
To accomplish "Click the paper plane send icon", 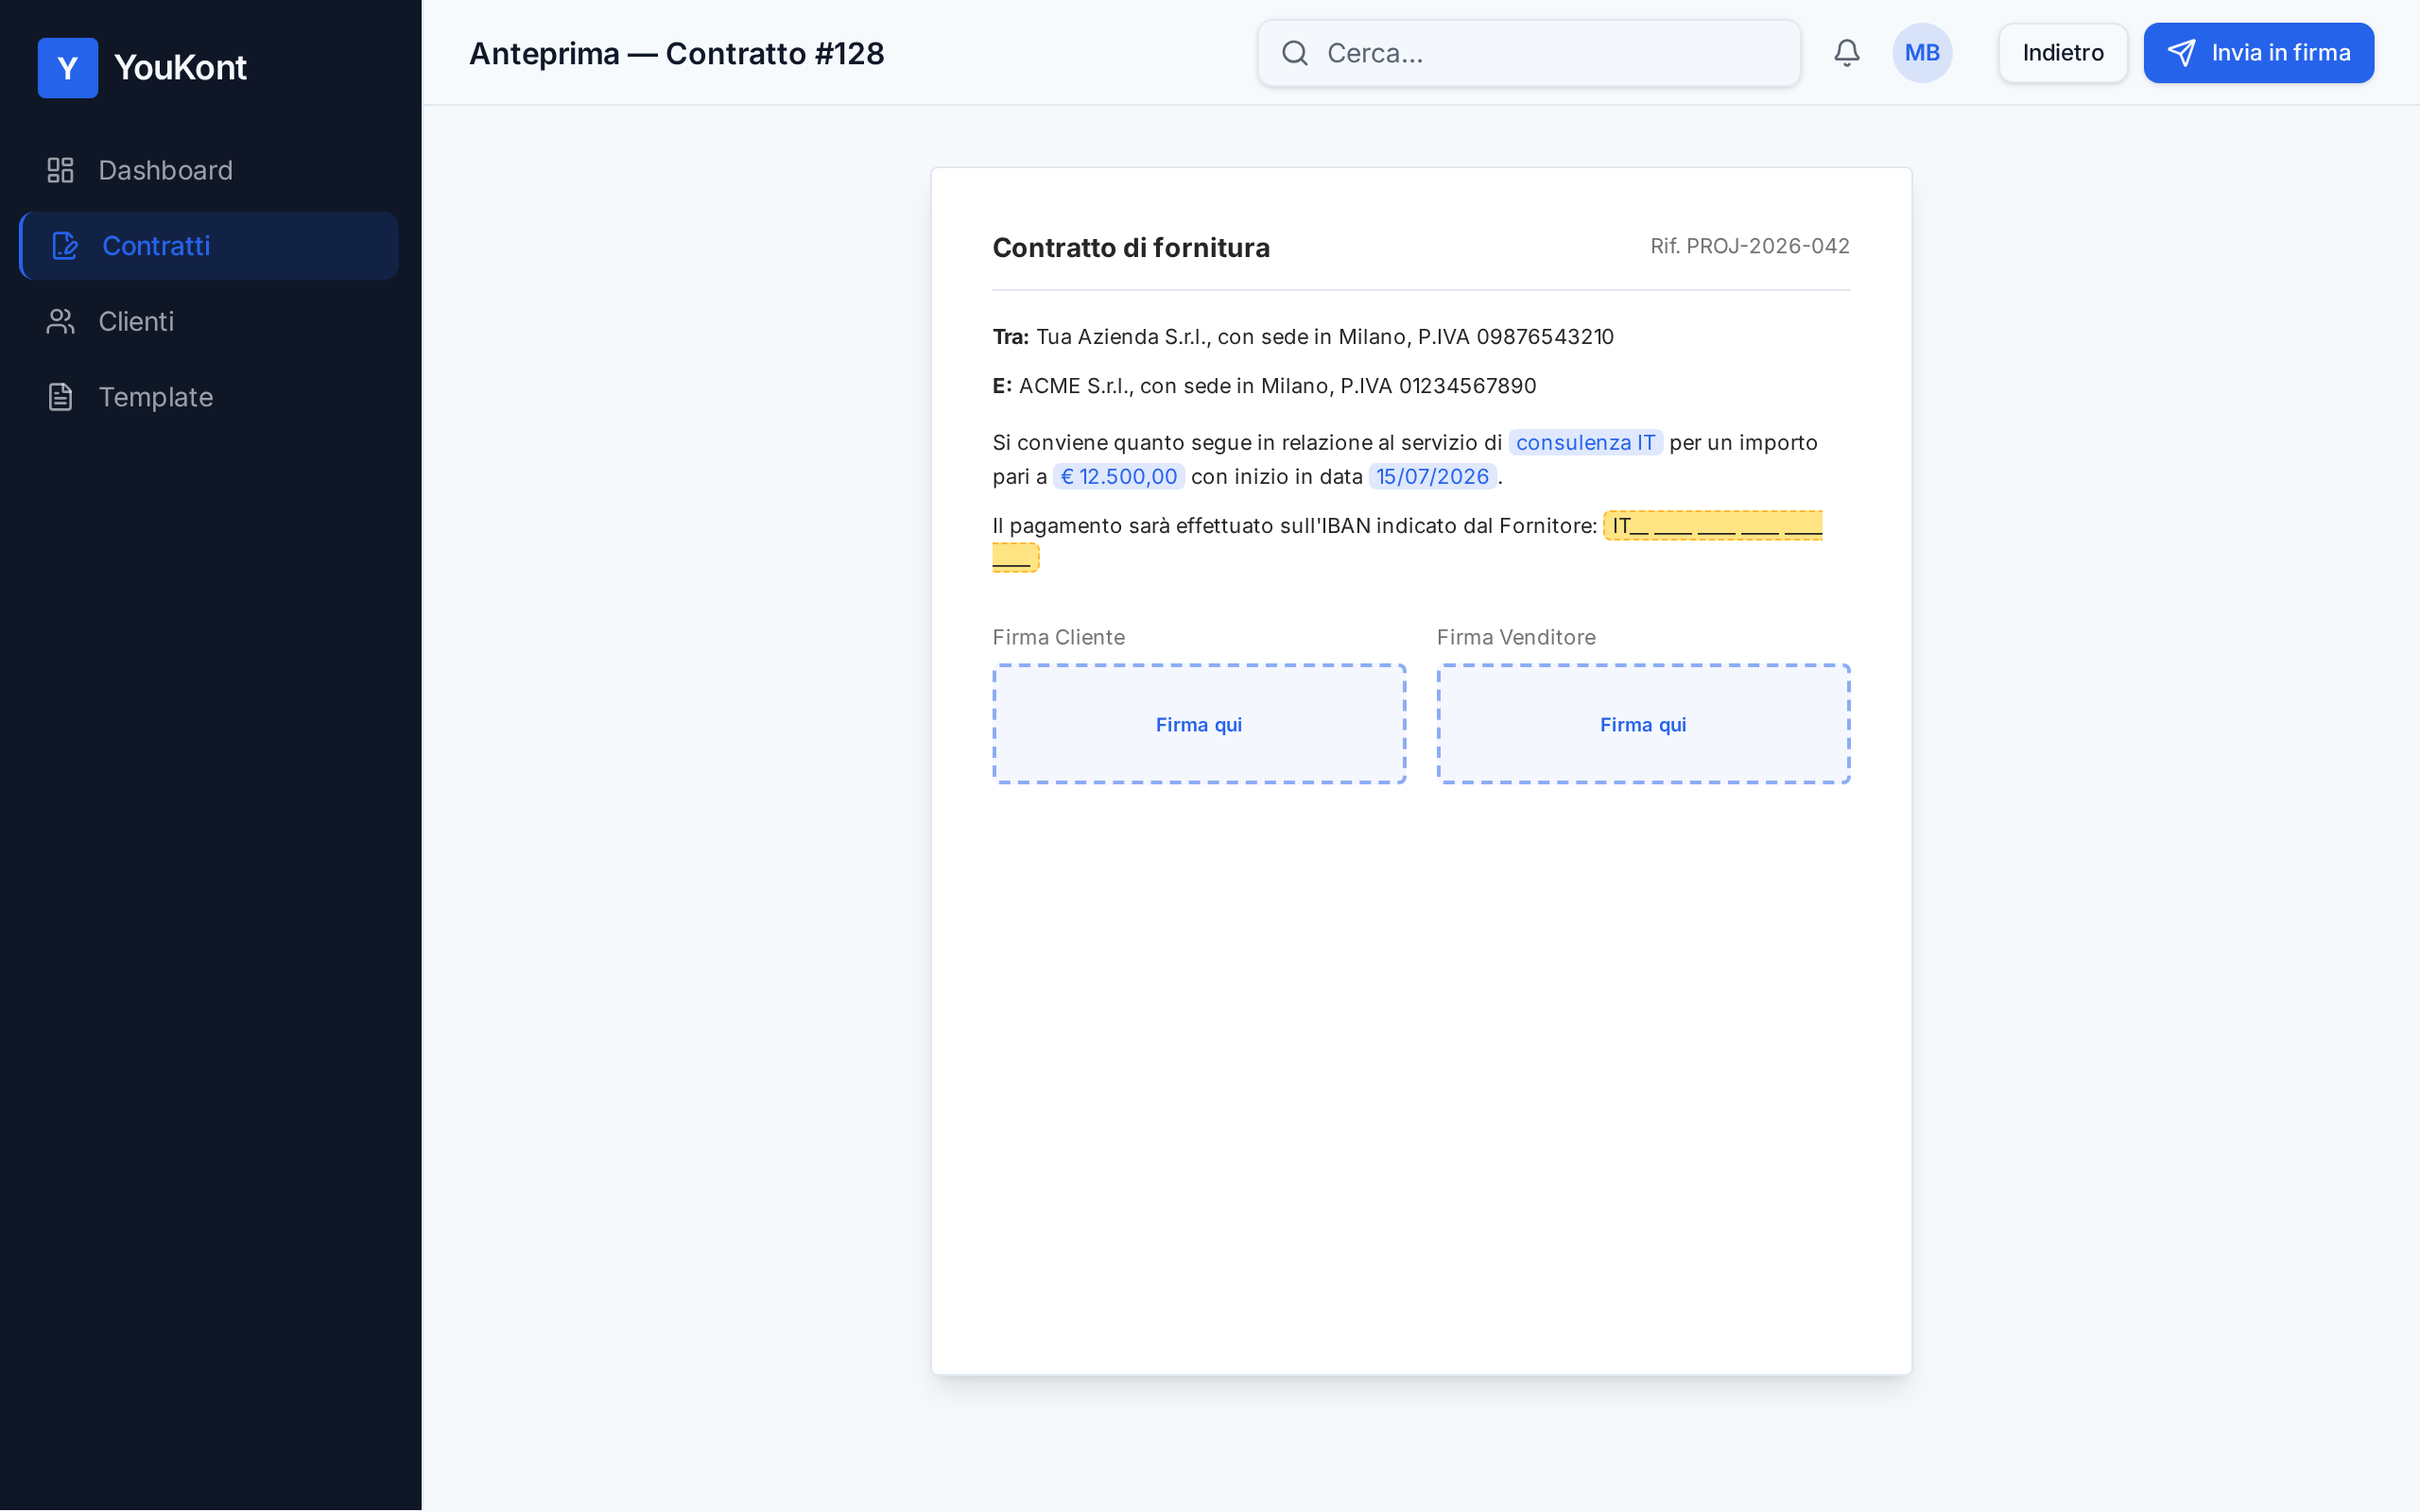I will (x=2182, y=53).
